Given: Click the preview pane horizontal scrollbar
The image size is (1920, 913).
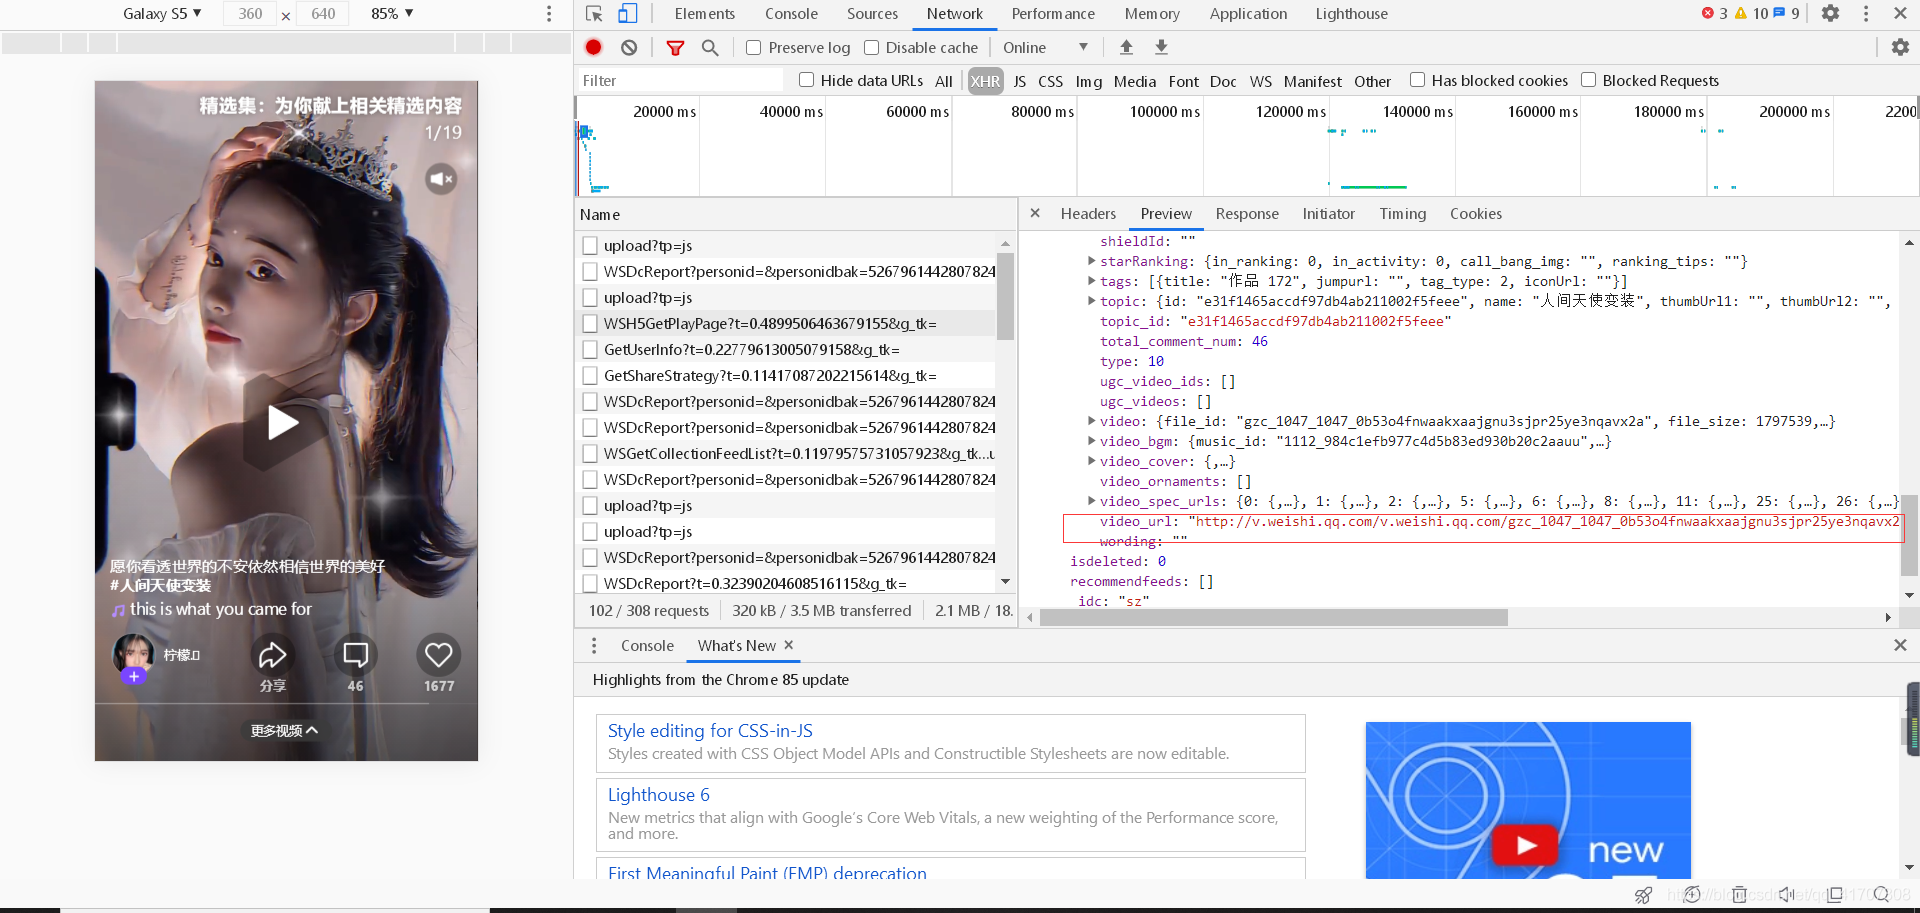Looking at the screenshot, I should click(1273, 618).
